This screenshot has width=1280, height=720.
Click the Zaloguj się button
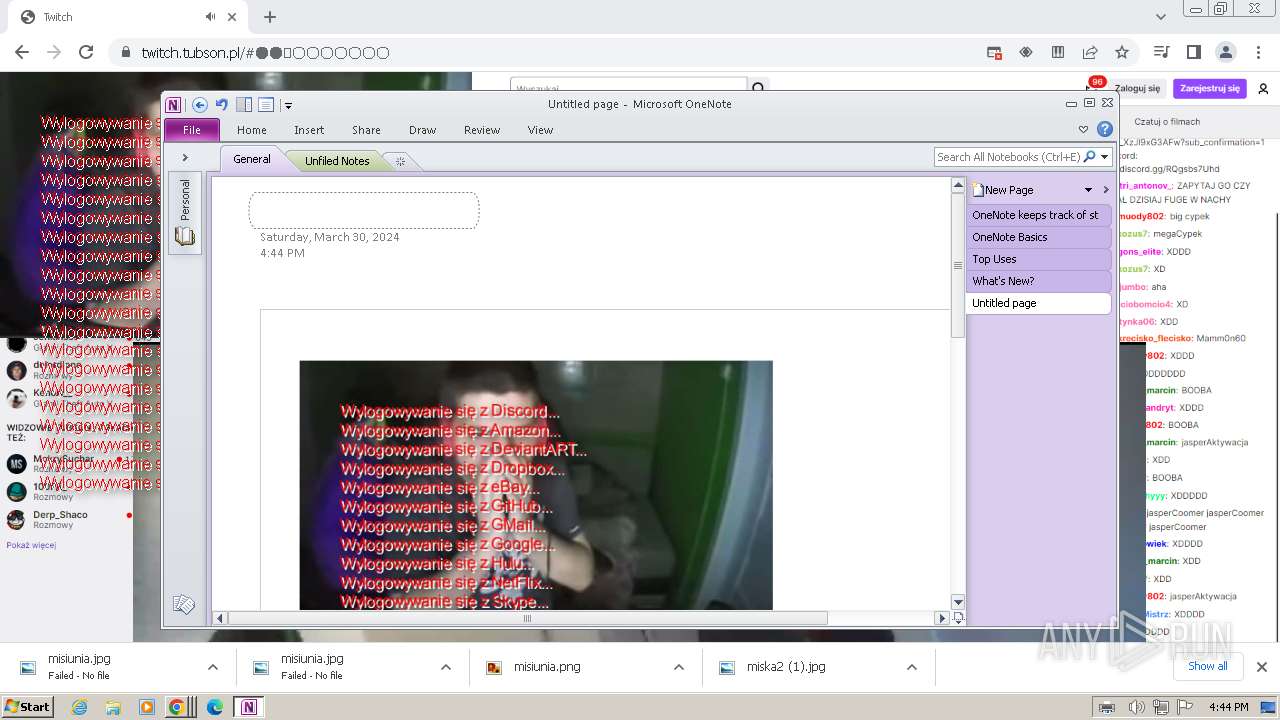point(1137,88)
